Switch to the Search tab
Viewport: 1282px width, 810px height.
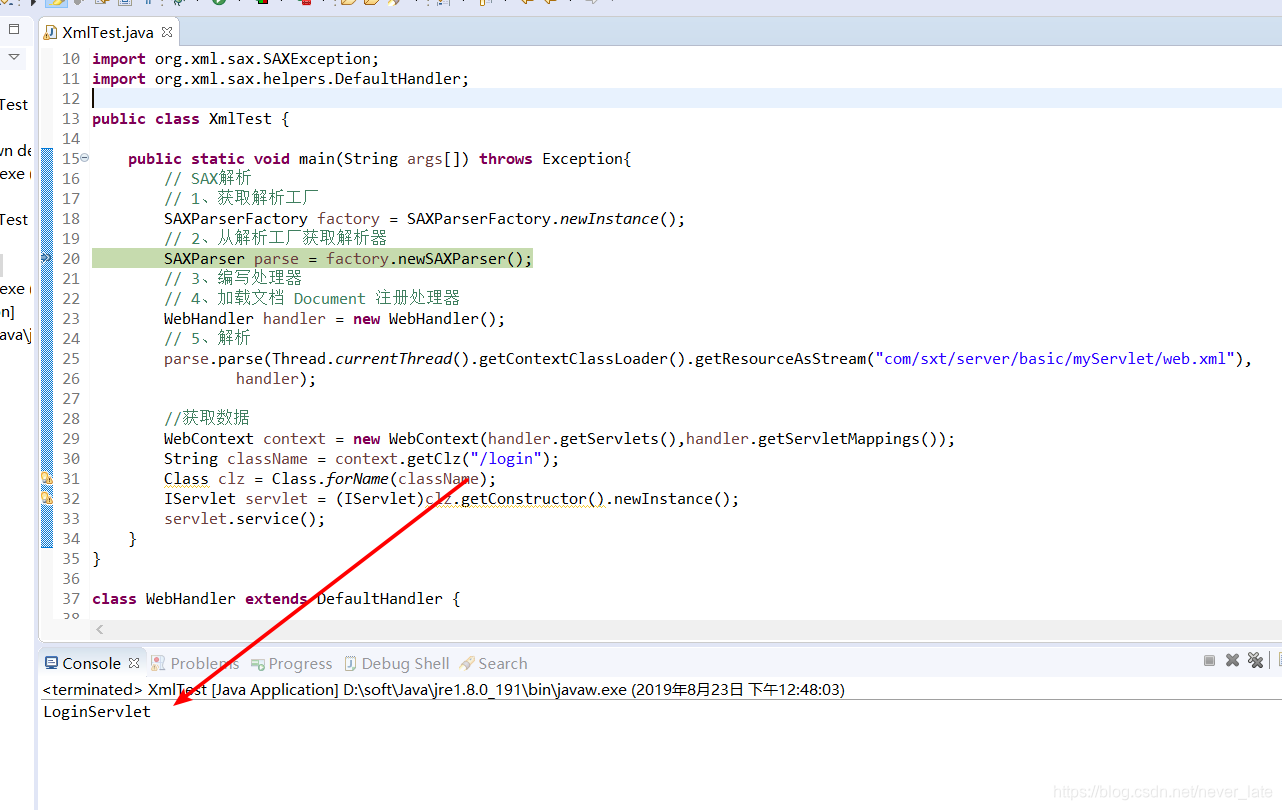click(x=493, y=663)
